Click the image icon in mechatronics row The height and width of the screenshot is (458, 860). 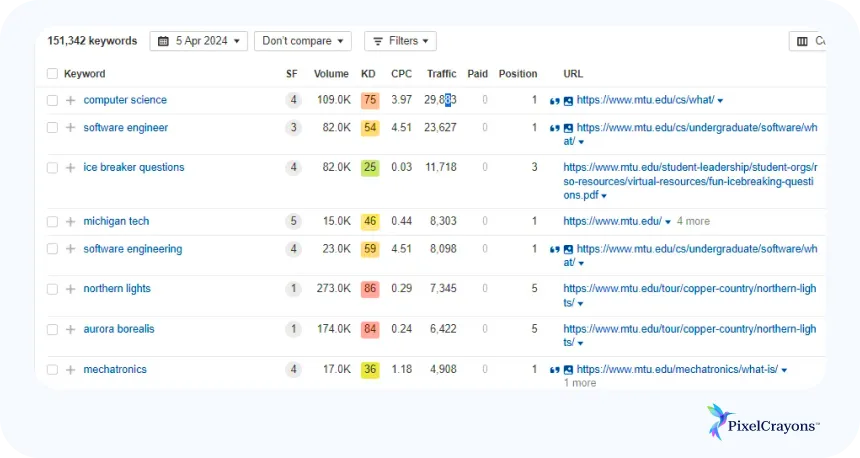point(568,370)
